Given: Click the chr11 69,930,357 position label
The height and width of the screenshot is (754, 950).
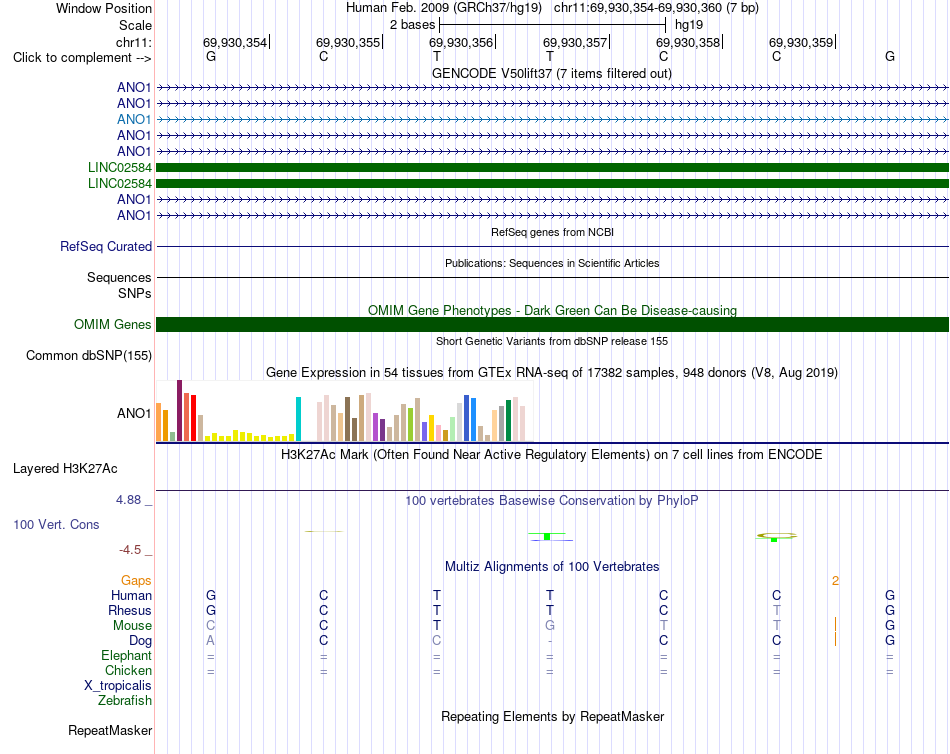Looking at the screenshot, I should click(575, 42).
